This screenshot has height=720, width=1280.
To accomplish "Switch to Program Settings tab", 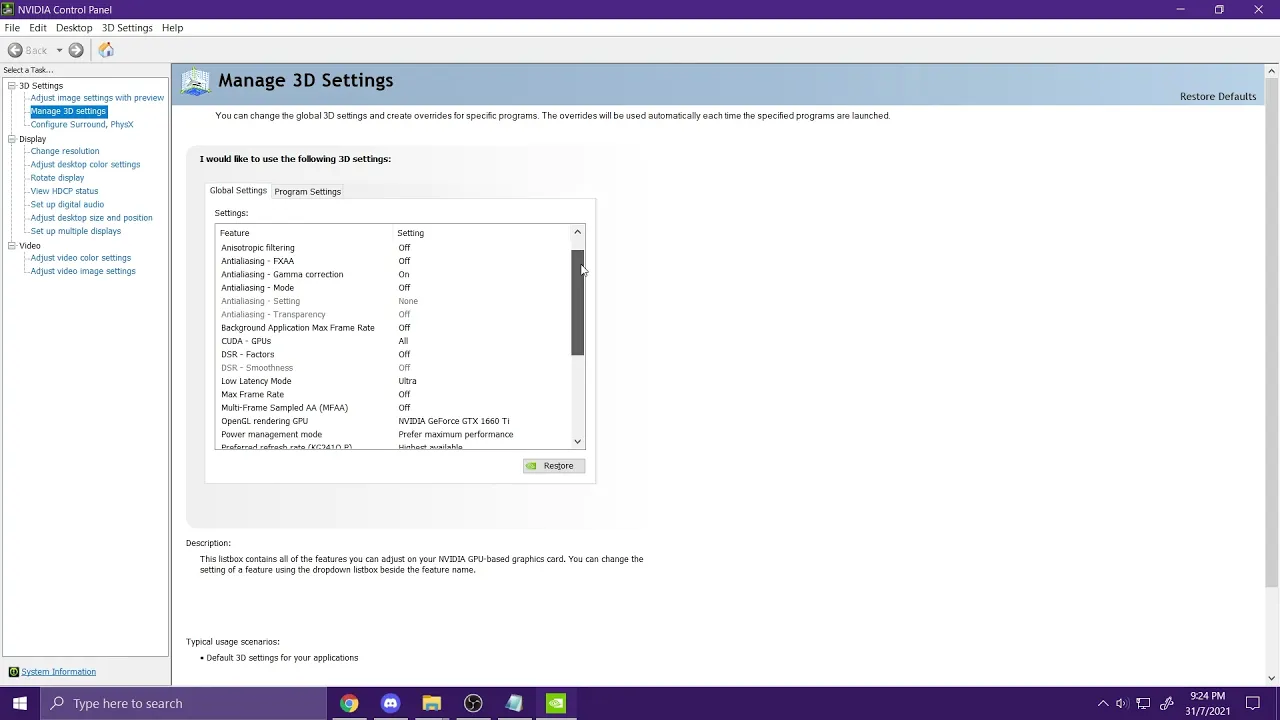I will point(307,191).
